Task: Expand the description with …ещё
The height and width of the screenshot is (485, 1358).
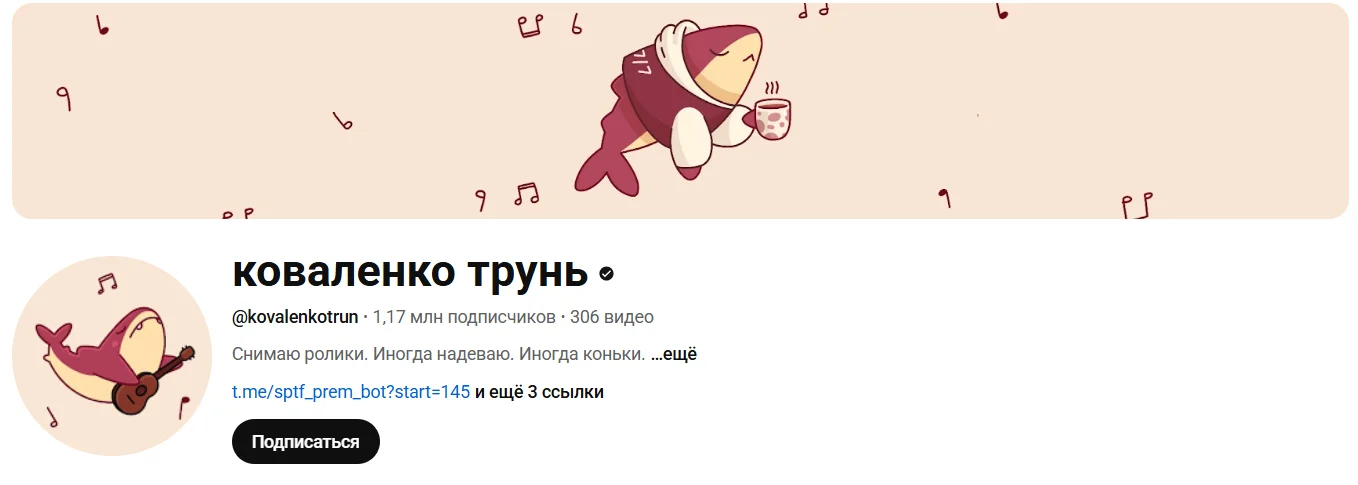Action: [x=674, y=354]
